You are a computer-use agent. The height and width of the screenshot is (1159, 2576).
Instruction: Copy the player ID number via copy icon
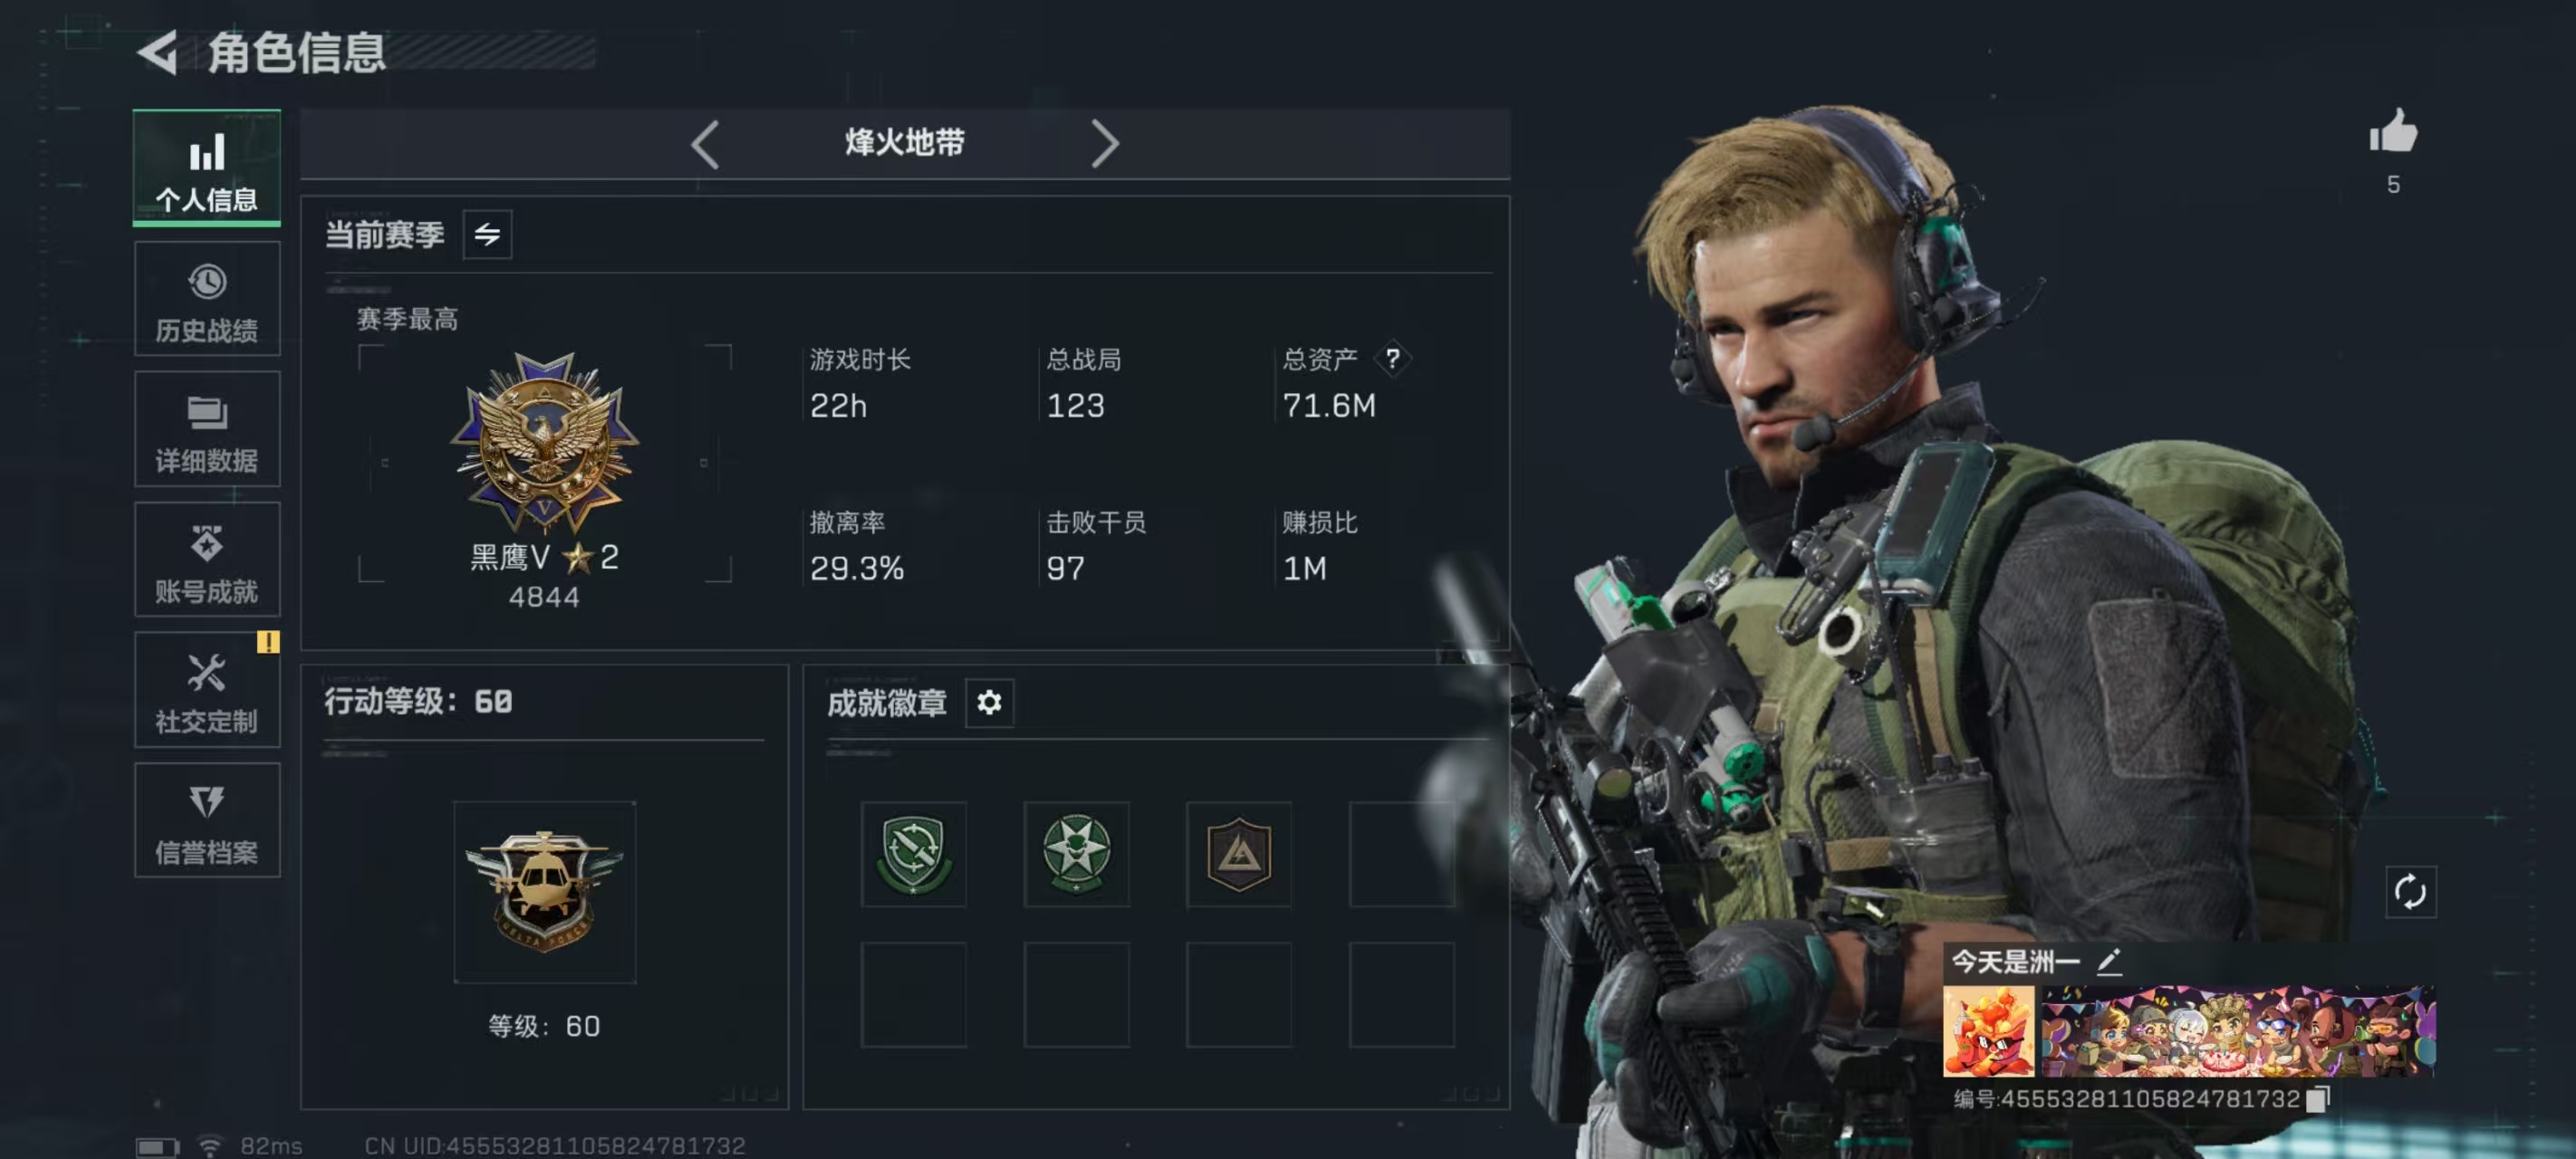coord(2318,1098)
